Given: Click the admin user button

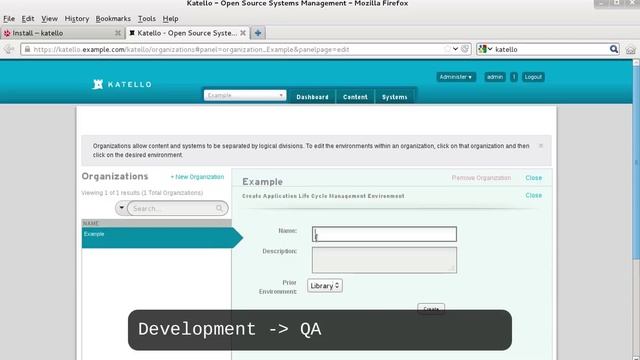Looking at the screenshot, I should 495,77.
